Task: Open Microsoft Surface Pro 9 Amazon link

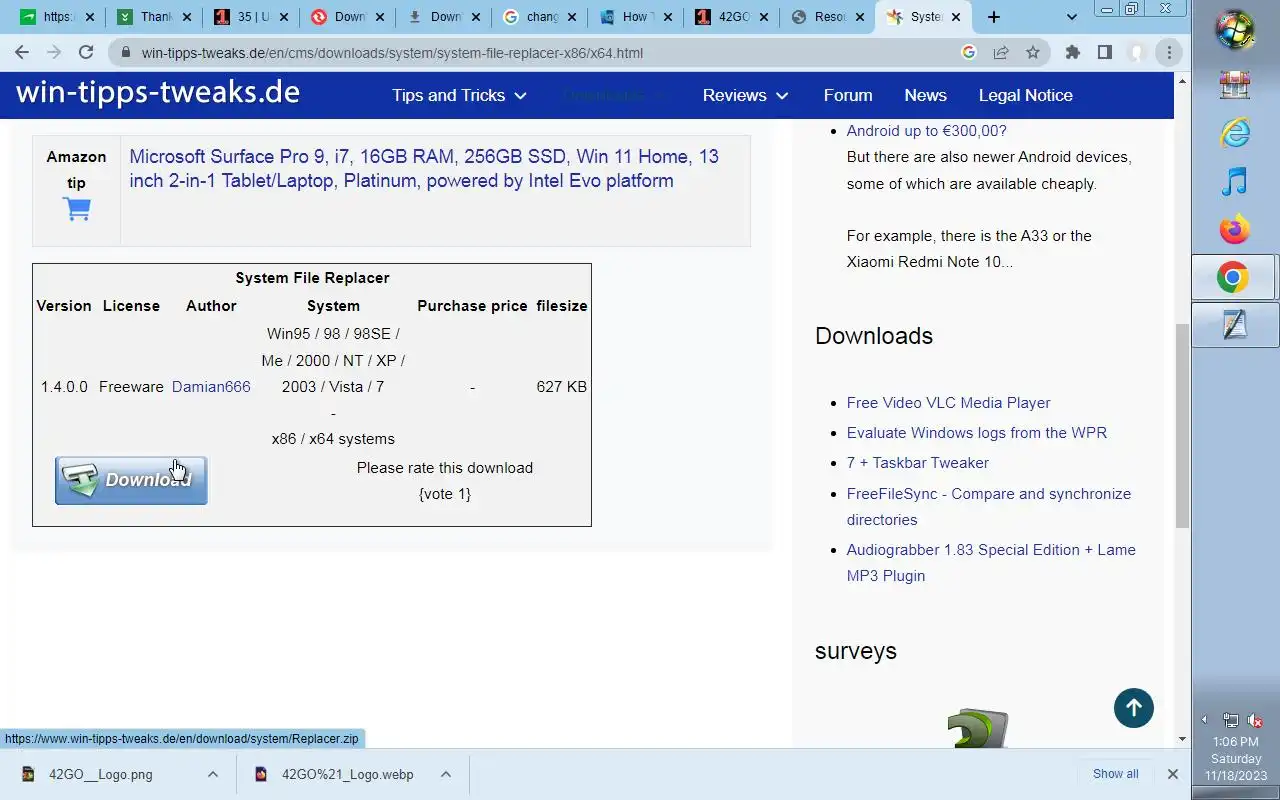Action: point(424,168)
